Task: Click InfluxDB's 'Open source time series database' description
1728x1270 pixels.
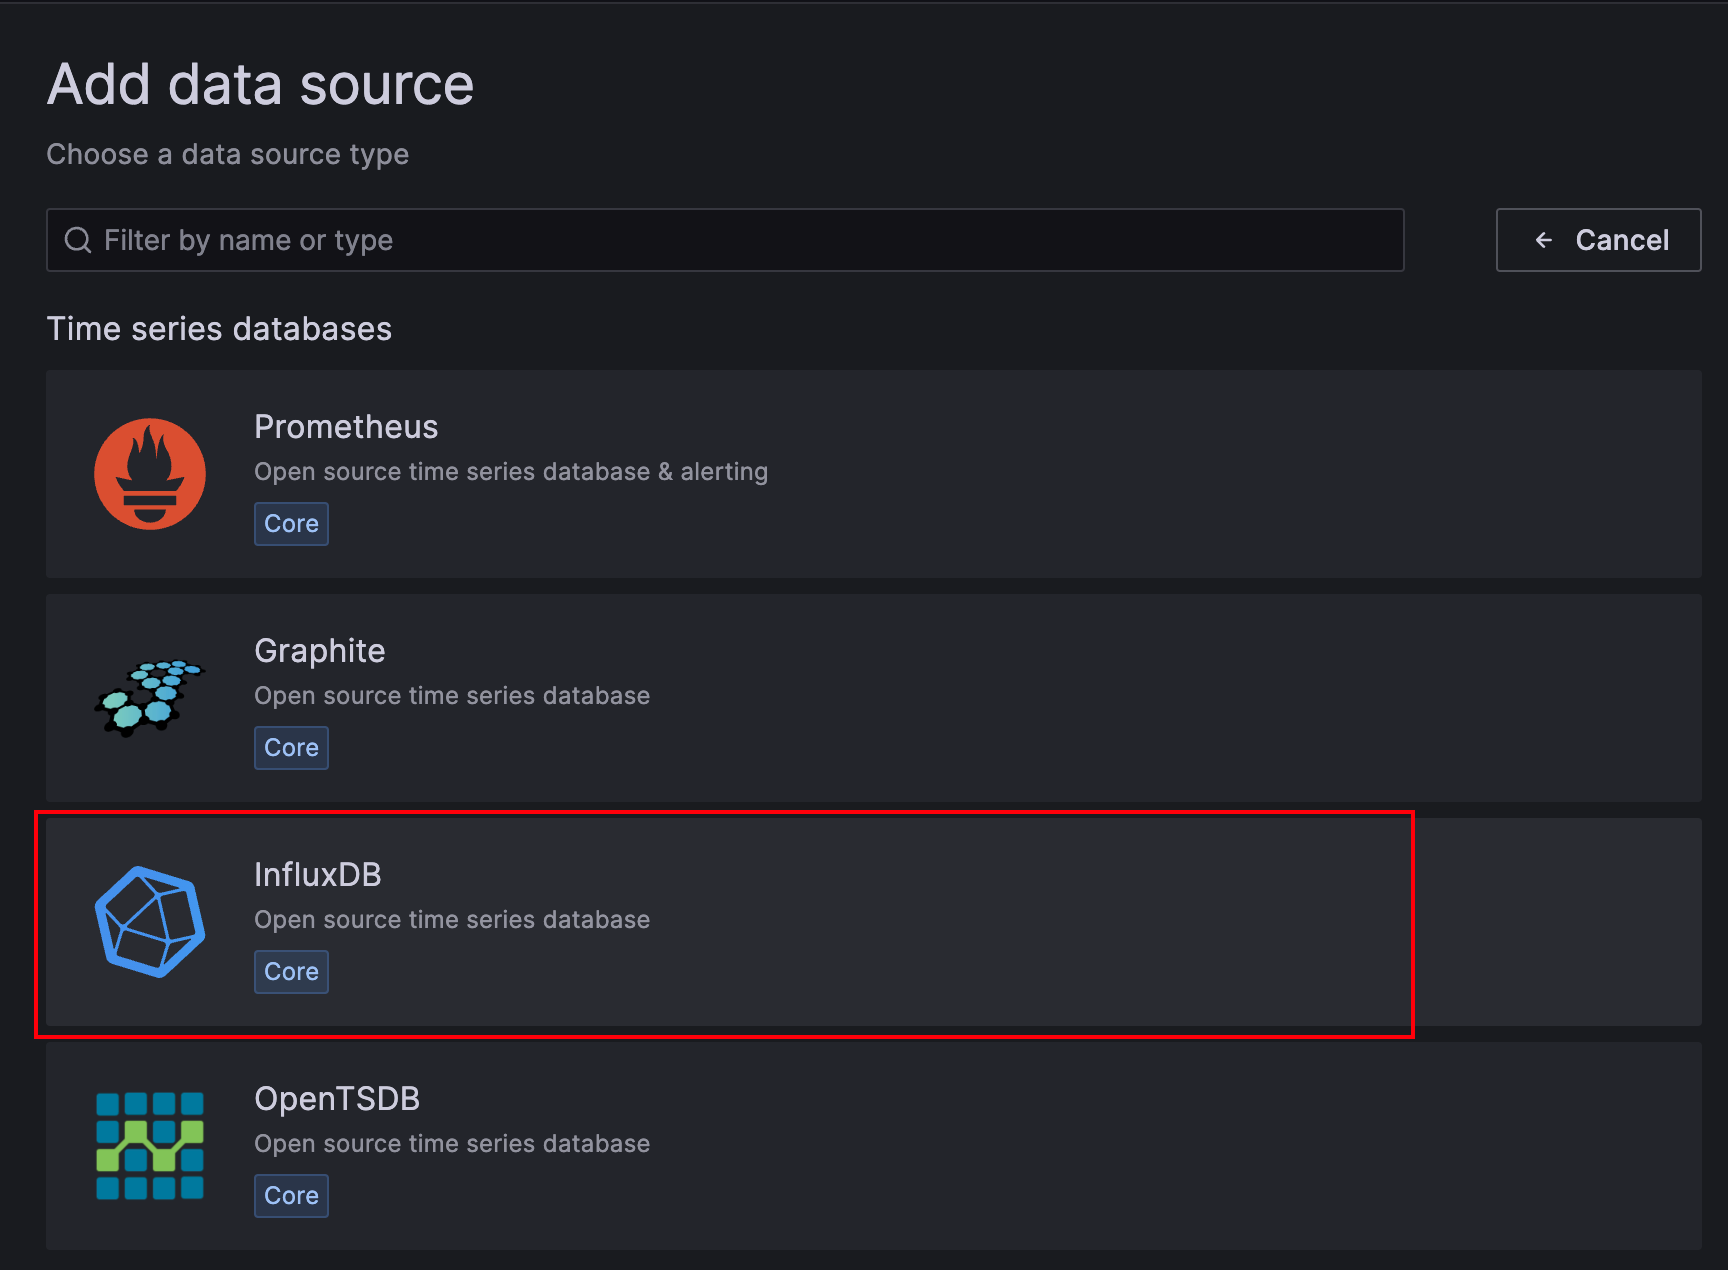Action: tap(452, 920)
